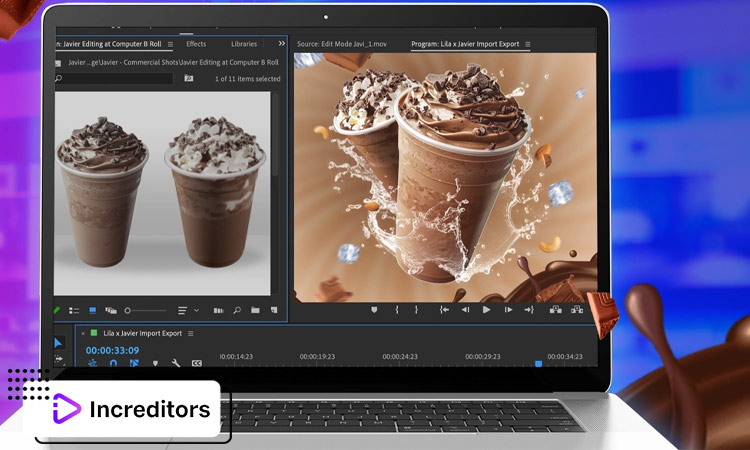Play the Program monitor
Screen dimensions: 750x450
[486, 310]
